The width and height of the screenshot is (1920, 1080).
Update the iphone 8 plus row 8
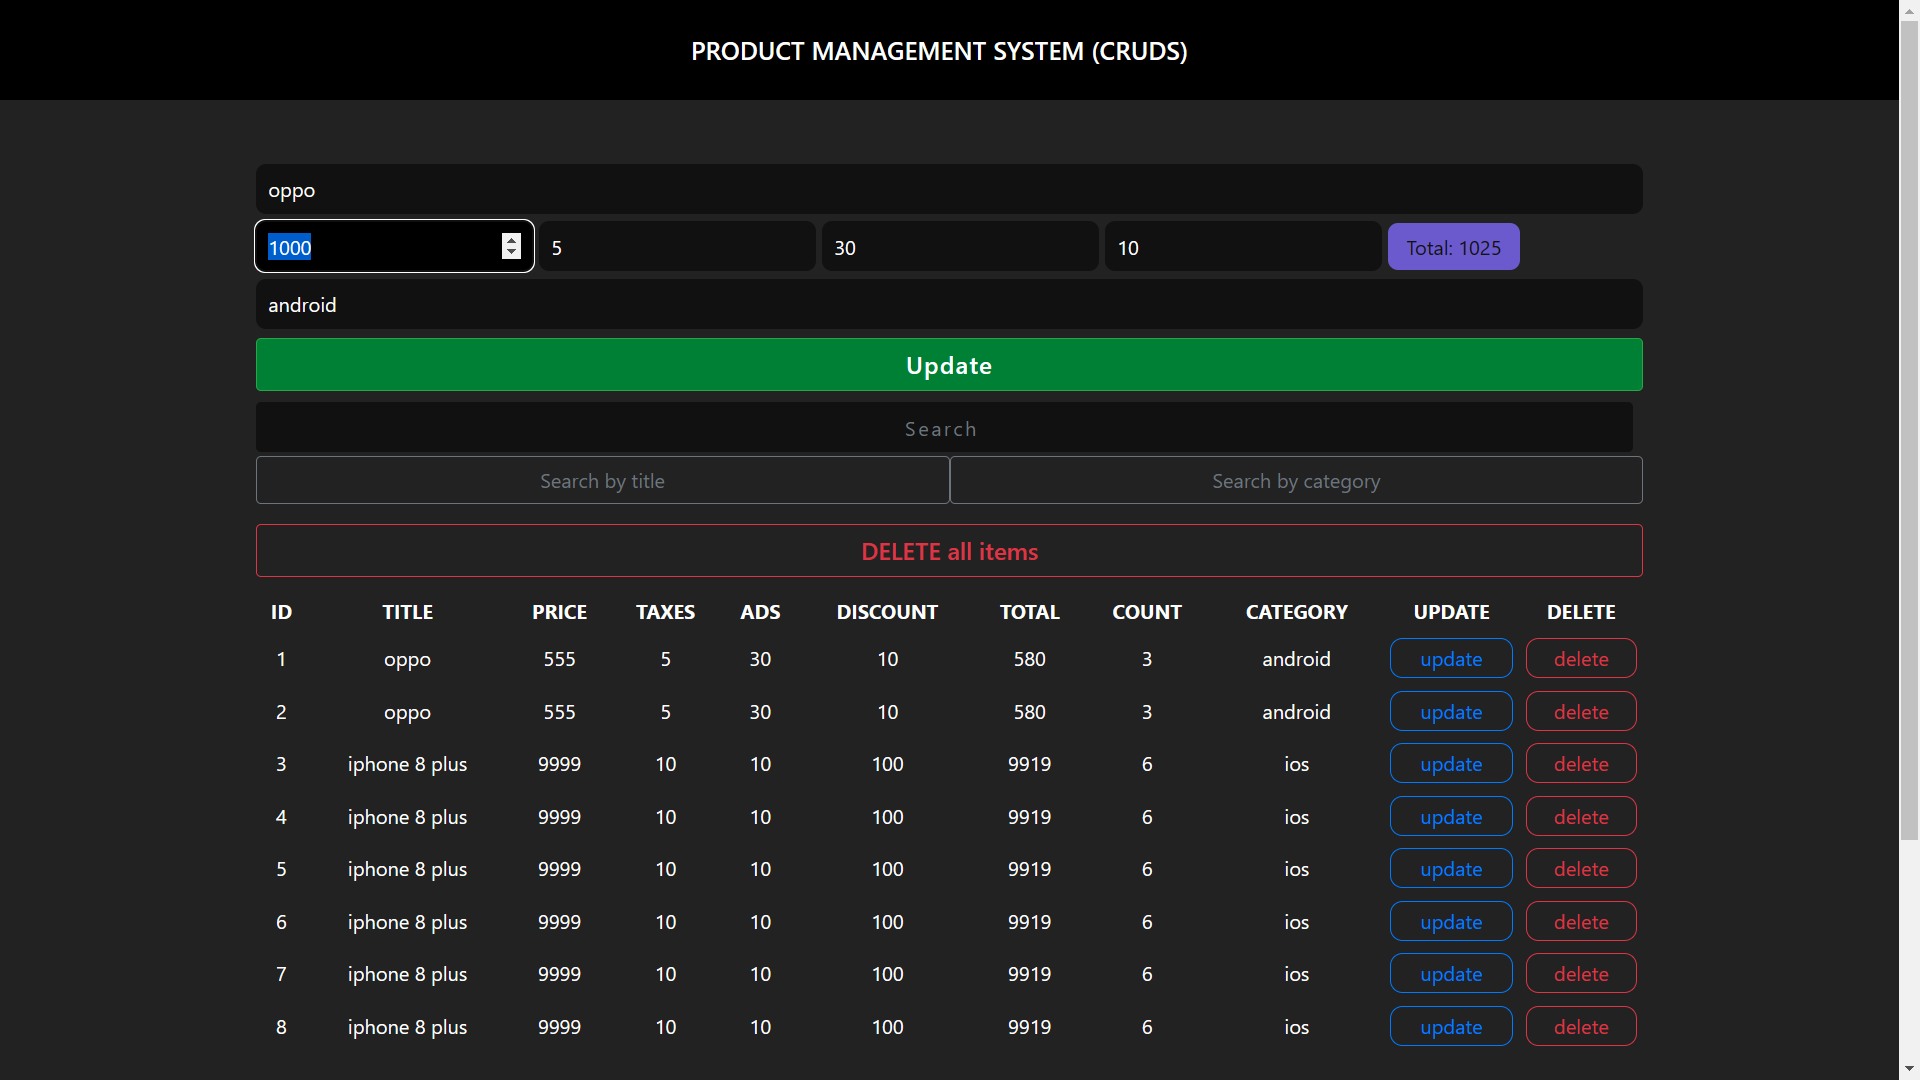click(x=1451, y=1027)
